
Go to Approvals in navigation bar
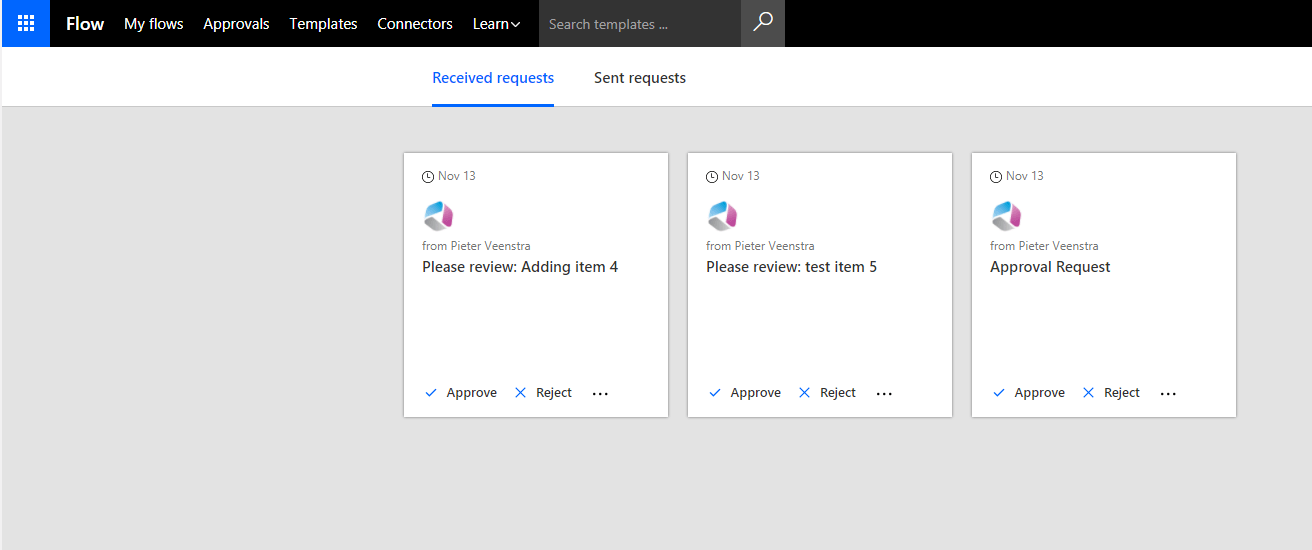(236, 24)
